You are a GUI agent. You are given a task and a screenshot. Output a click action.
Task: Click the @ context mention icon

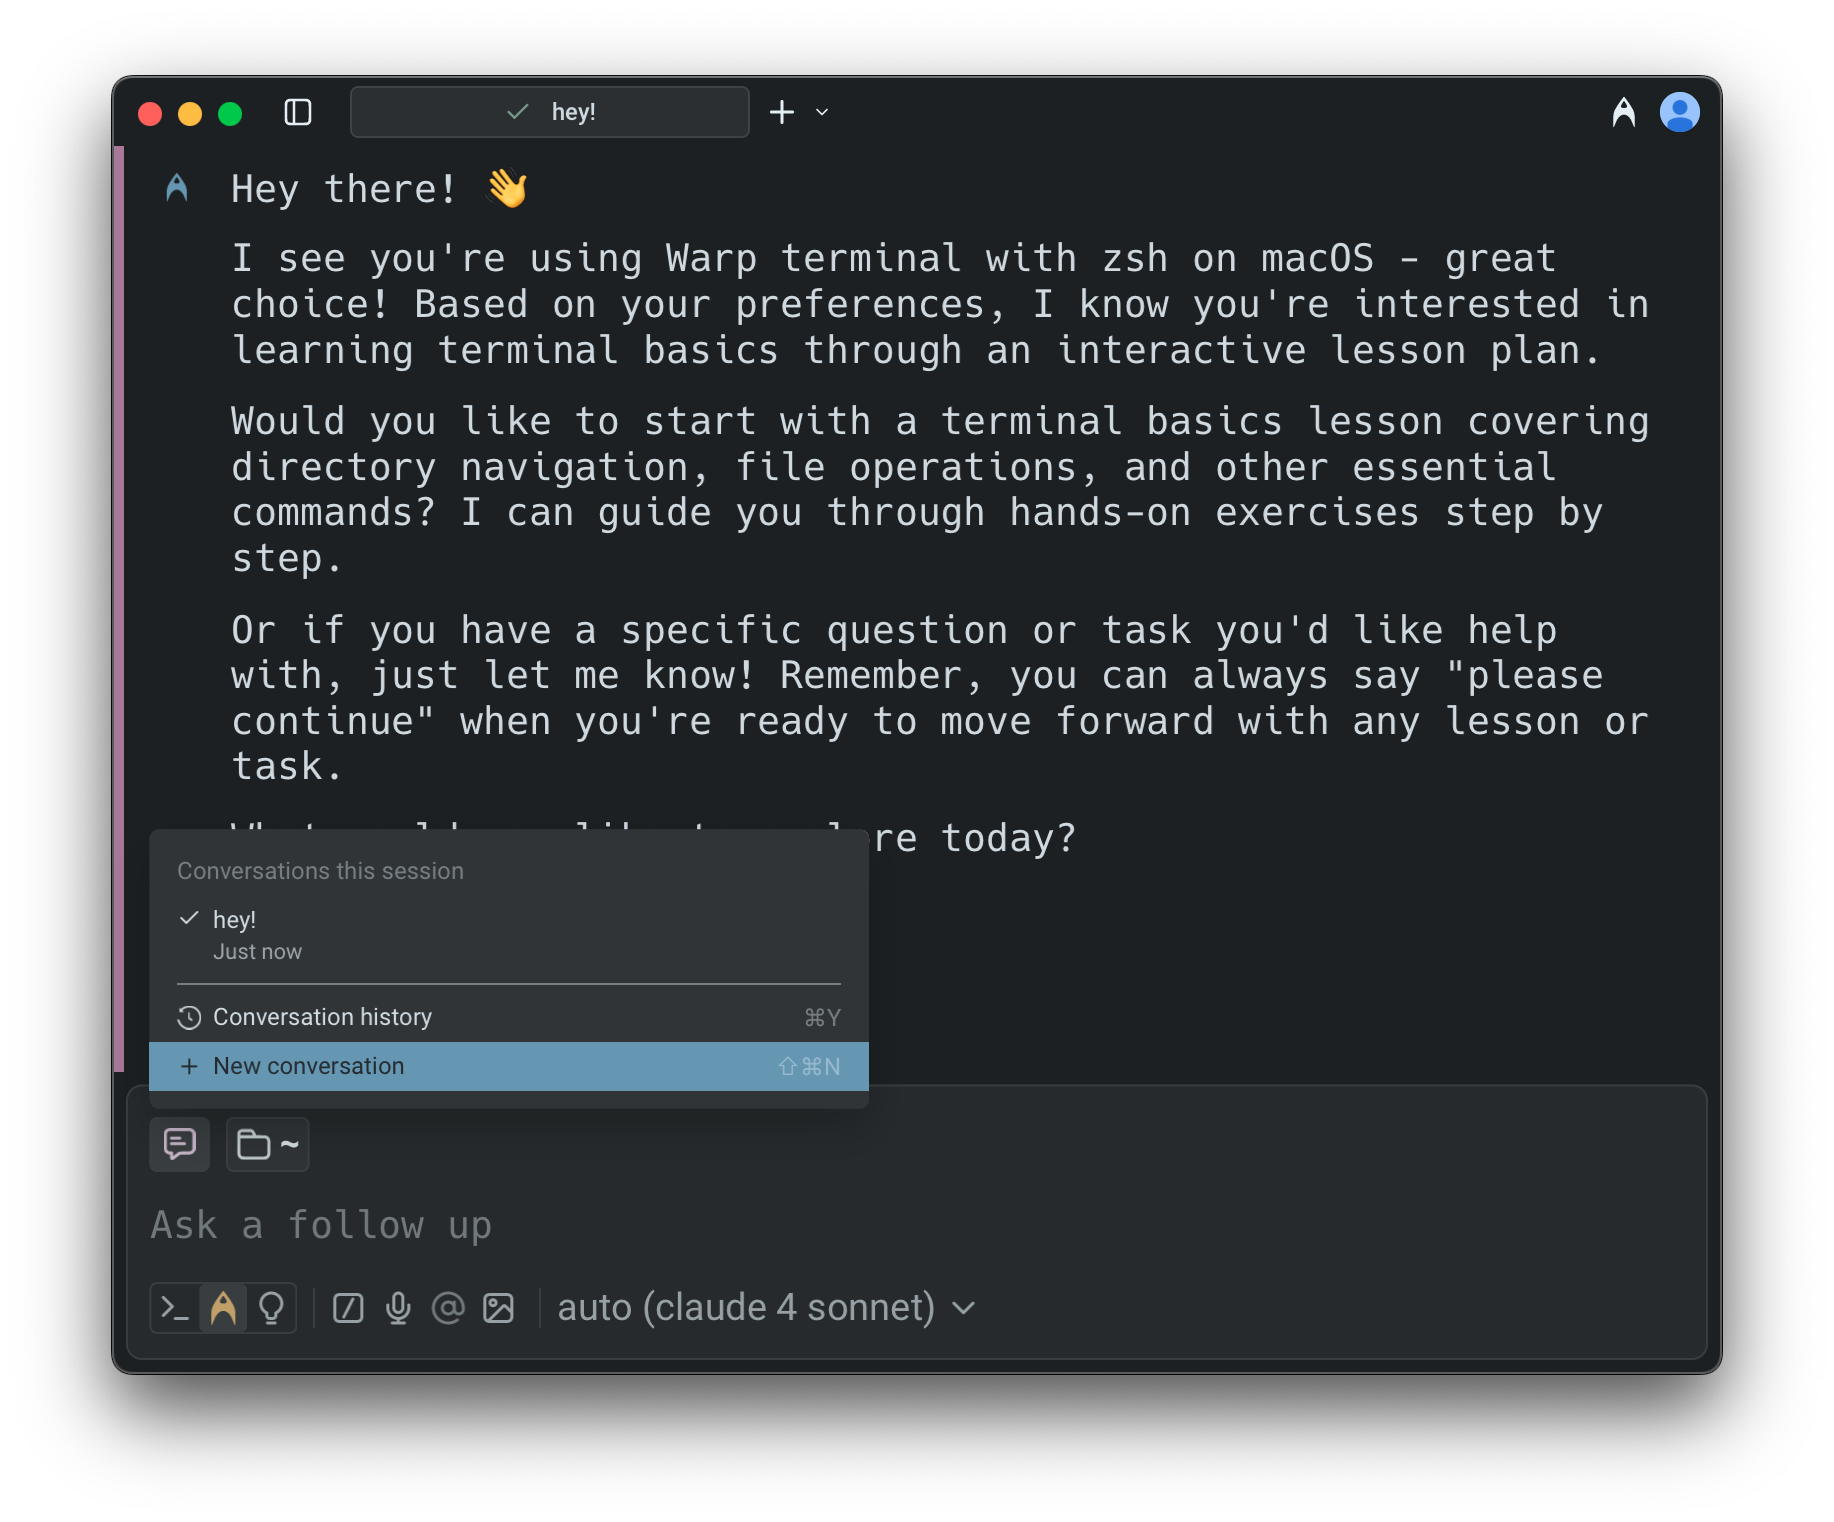pos(448,1308)
